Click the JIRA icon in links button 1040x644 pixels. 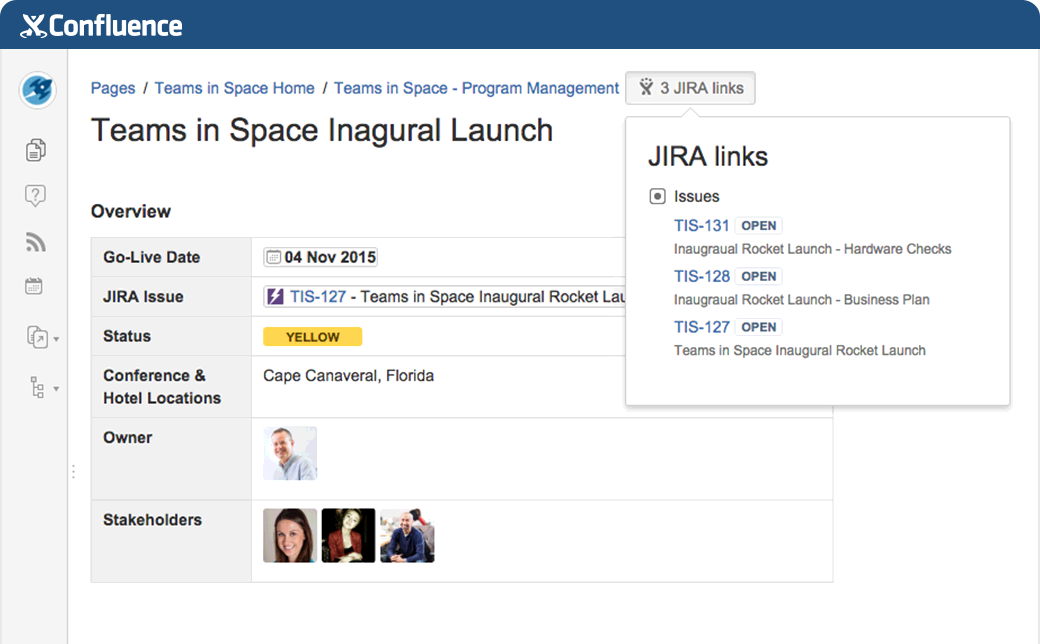coord(646,88)
